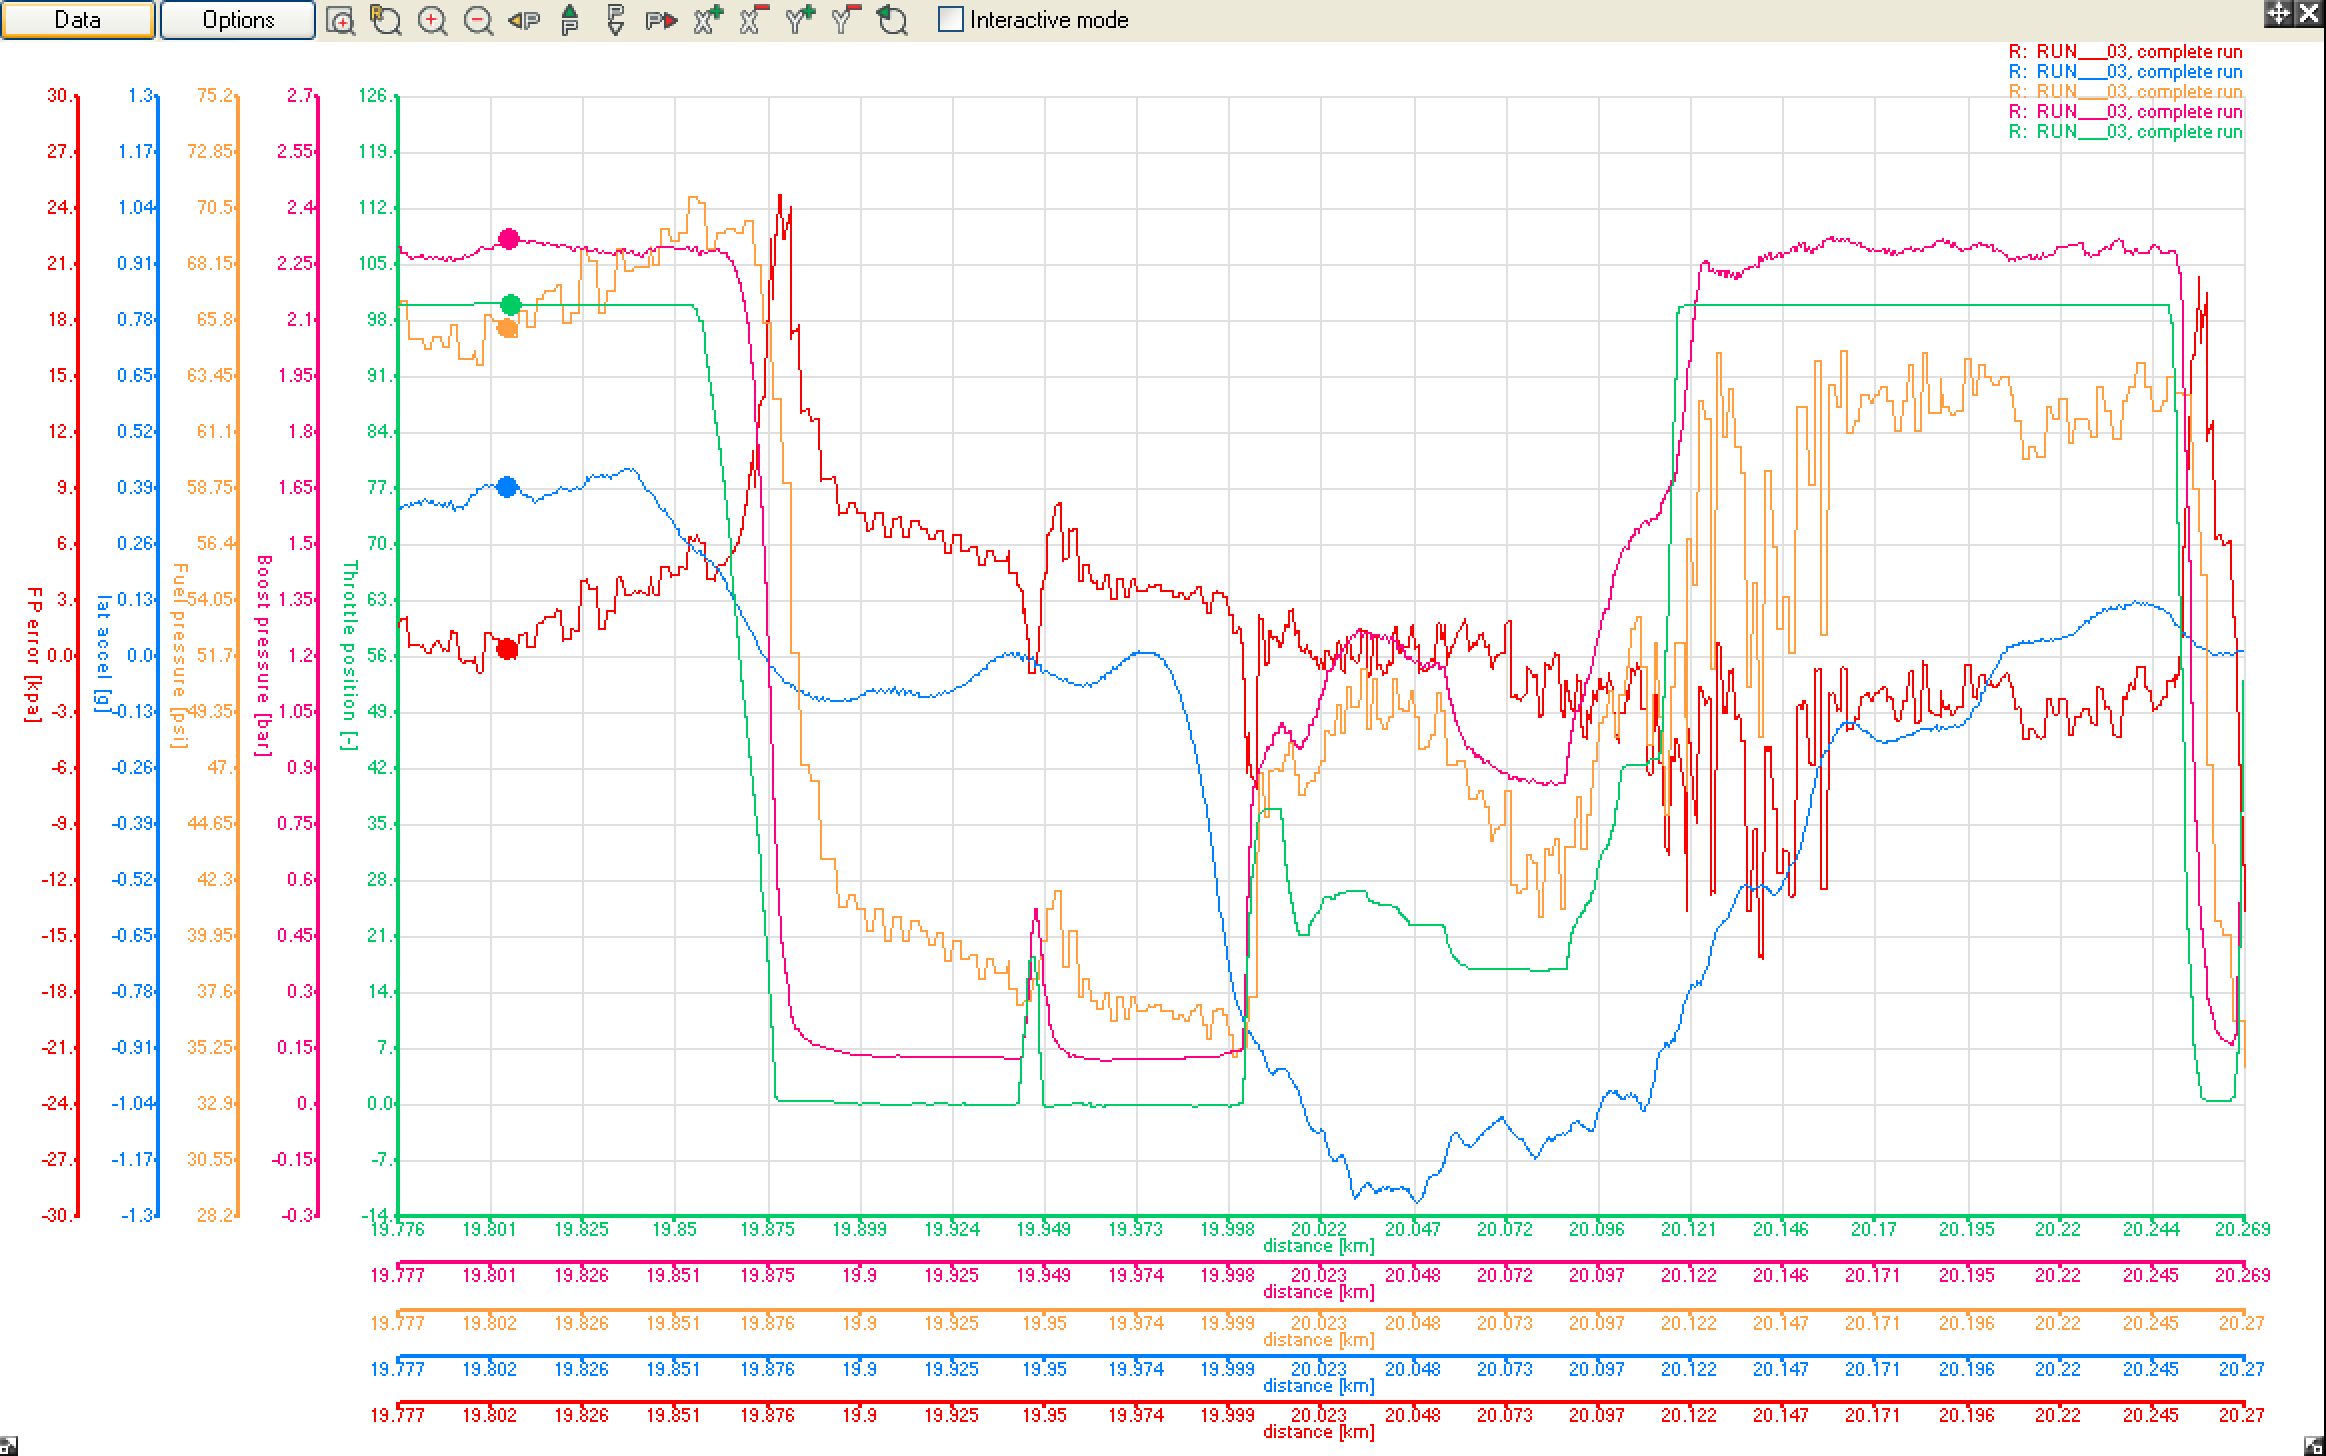Screen dimensions: 2326x1456
Task: Click the green Throttle position cursor marker
Action: tap(510, 305)
